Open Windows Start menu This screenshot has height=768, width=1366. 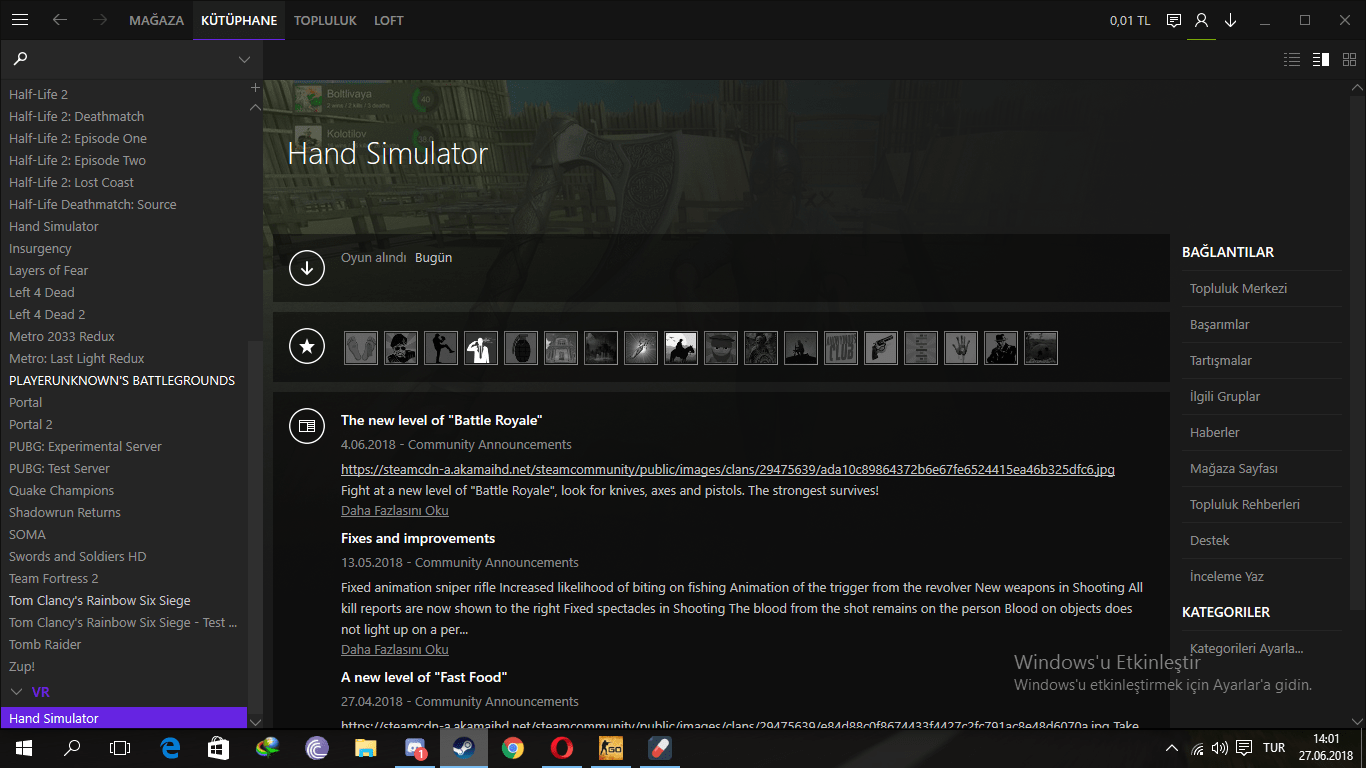click(x=23, y=747)
